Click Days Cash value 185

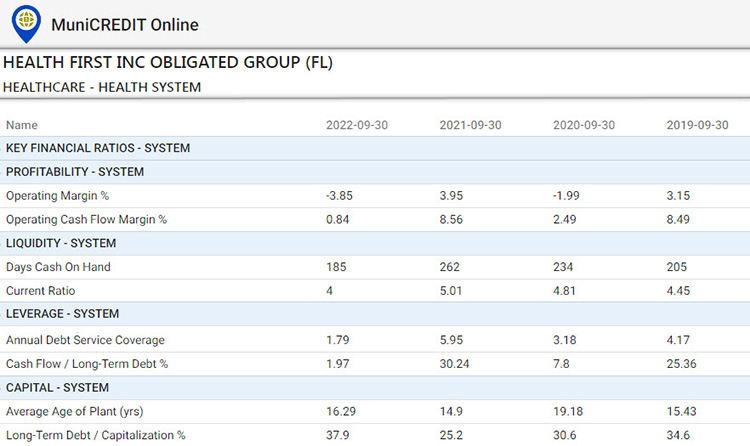click(x=336, y=267)
